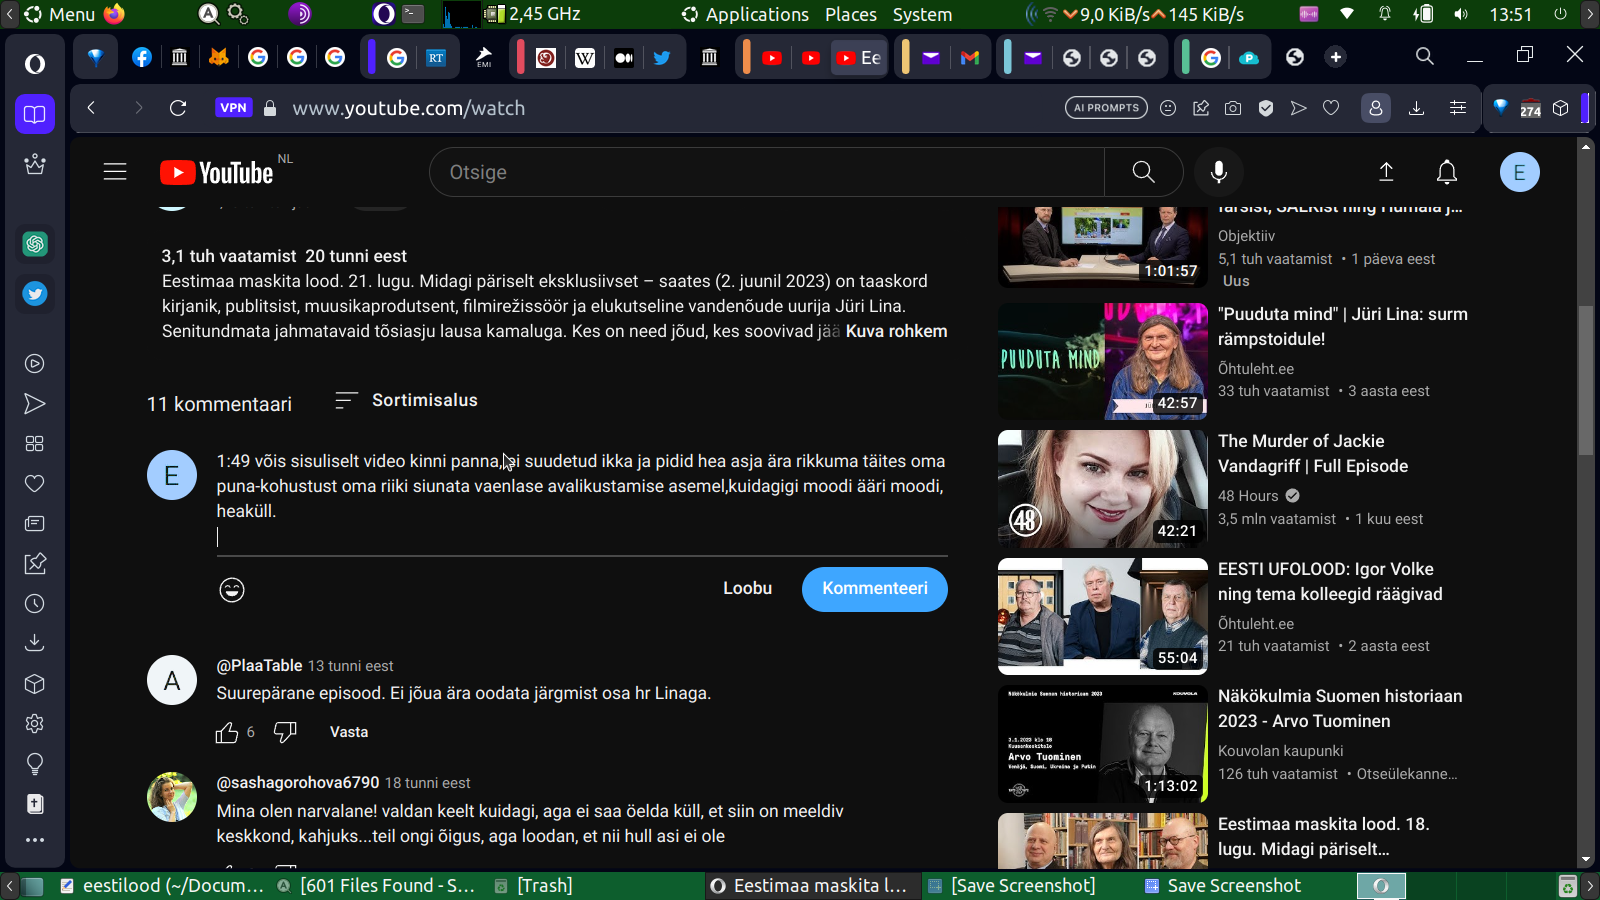Open YouTube notifications bell
The width and height of the screenshot is (1600, 900).
pyautogui.click(x=1447, y=172)
